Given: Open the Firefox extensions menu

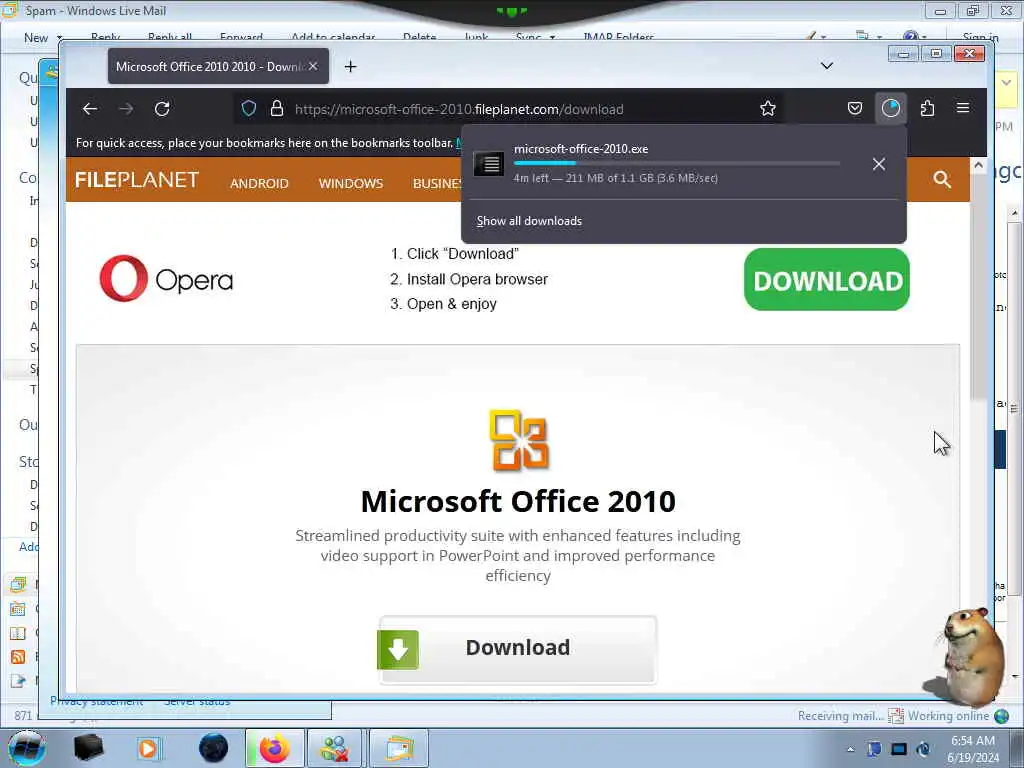Looking at the screenshot, I should pyautogui.click(x=927, y=108).
